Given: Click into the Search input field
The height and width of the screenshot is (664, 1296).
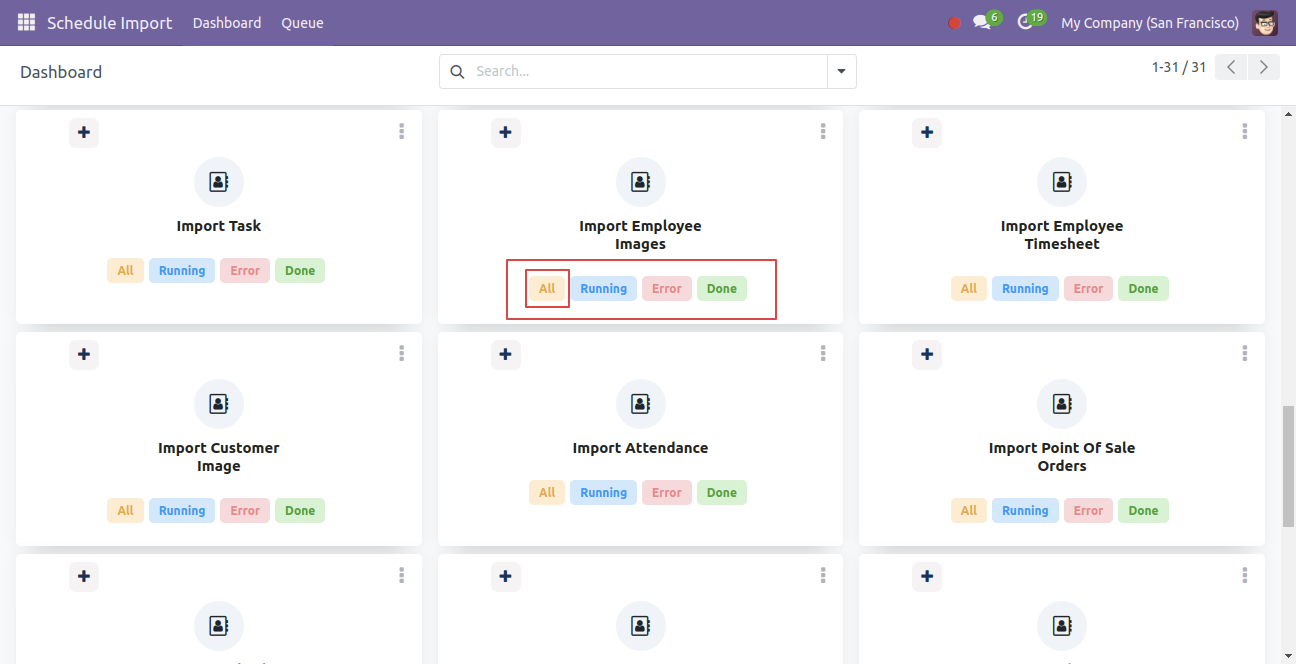Looking at the screenshot, I should 648,71.
